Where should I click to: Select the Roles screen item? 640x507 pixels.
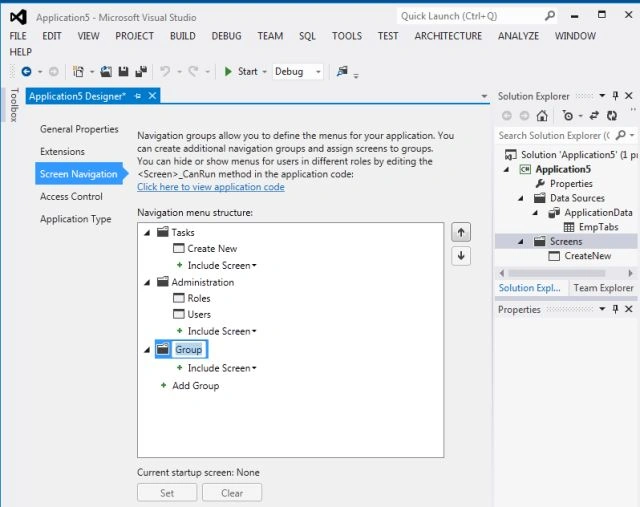click(192, 298)
